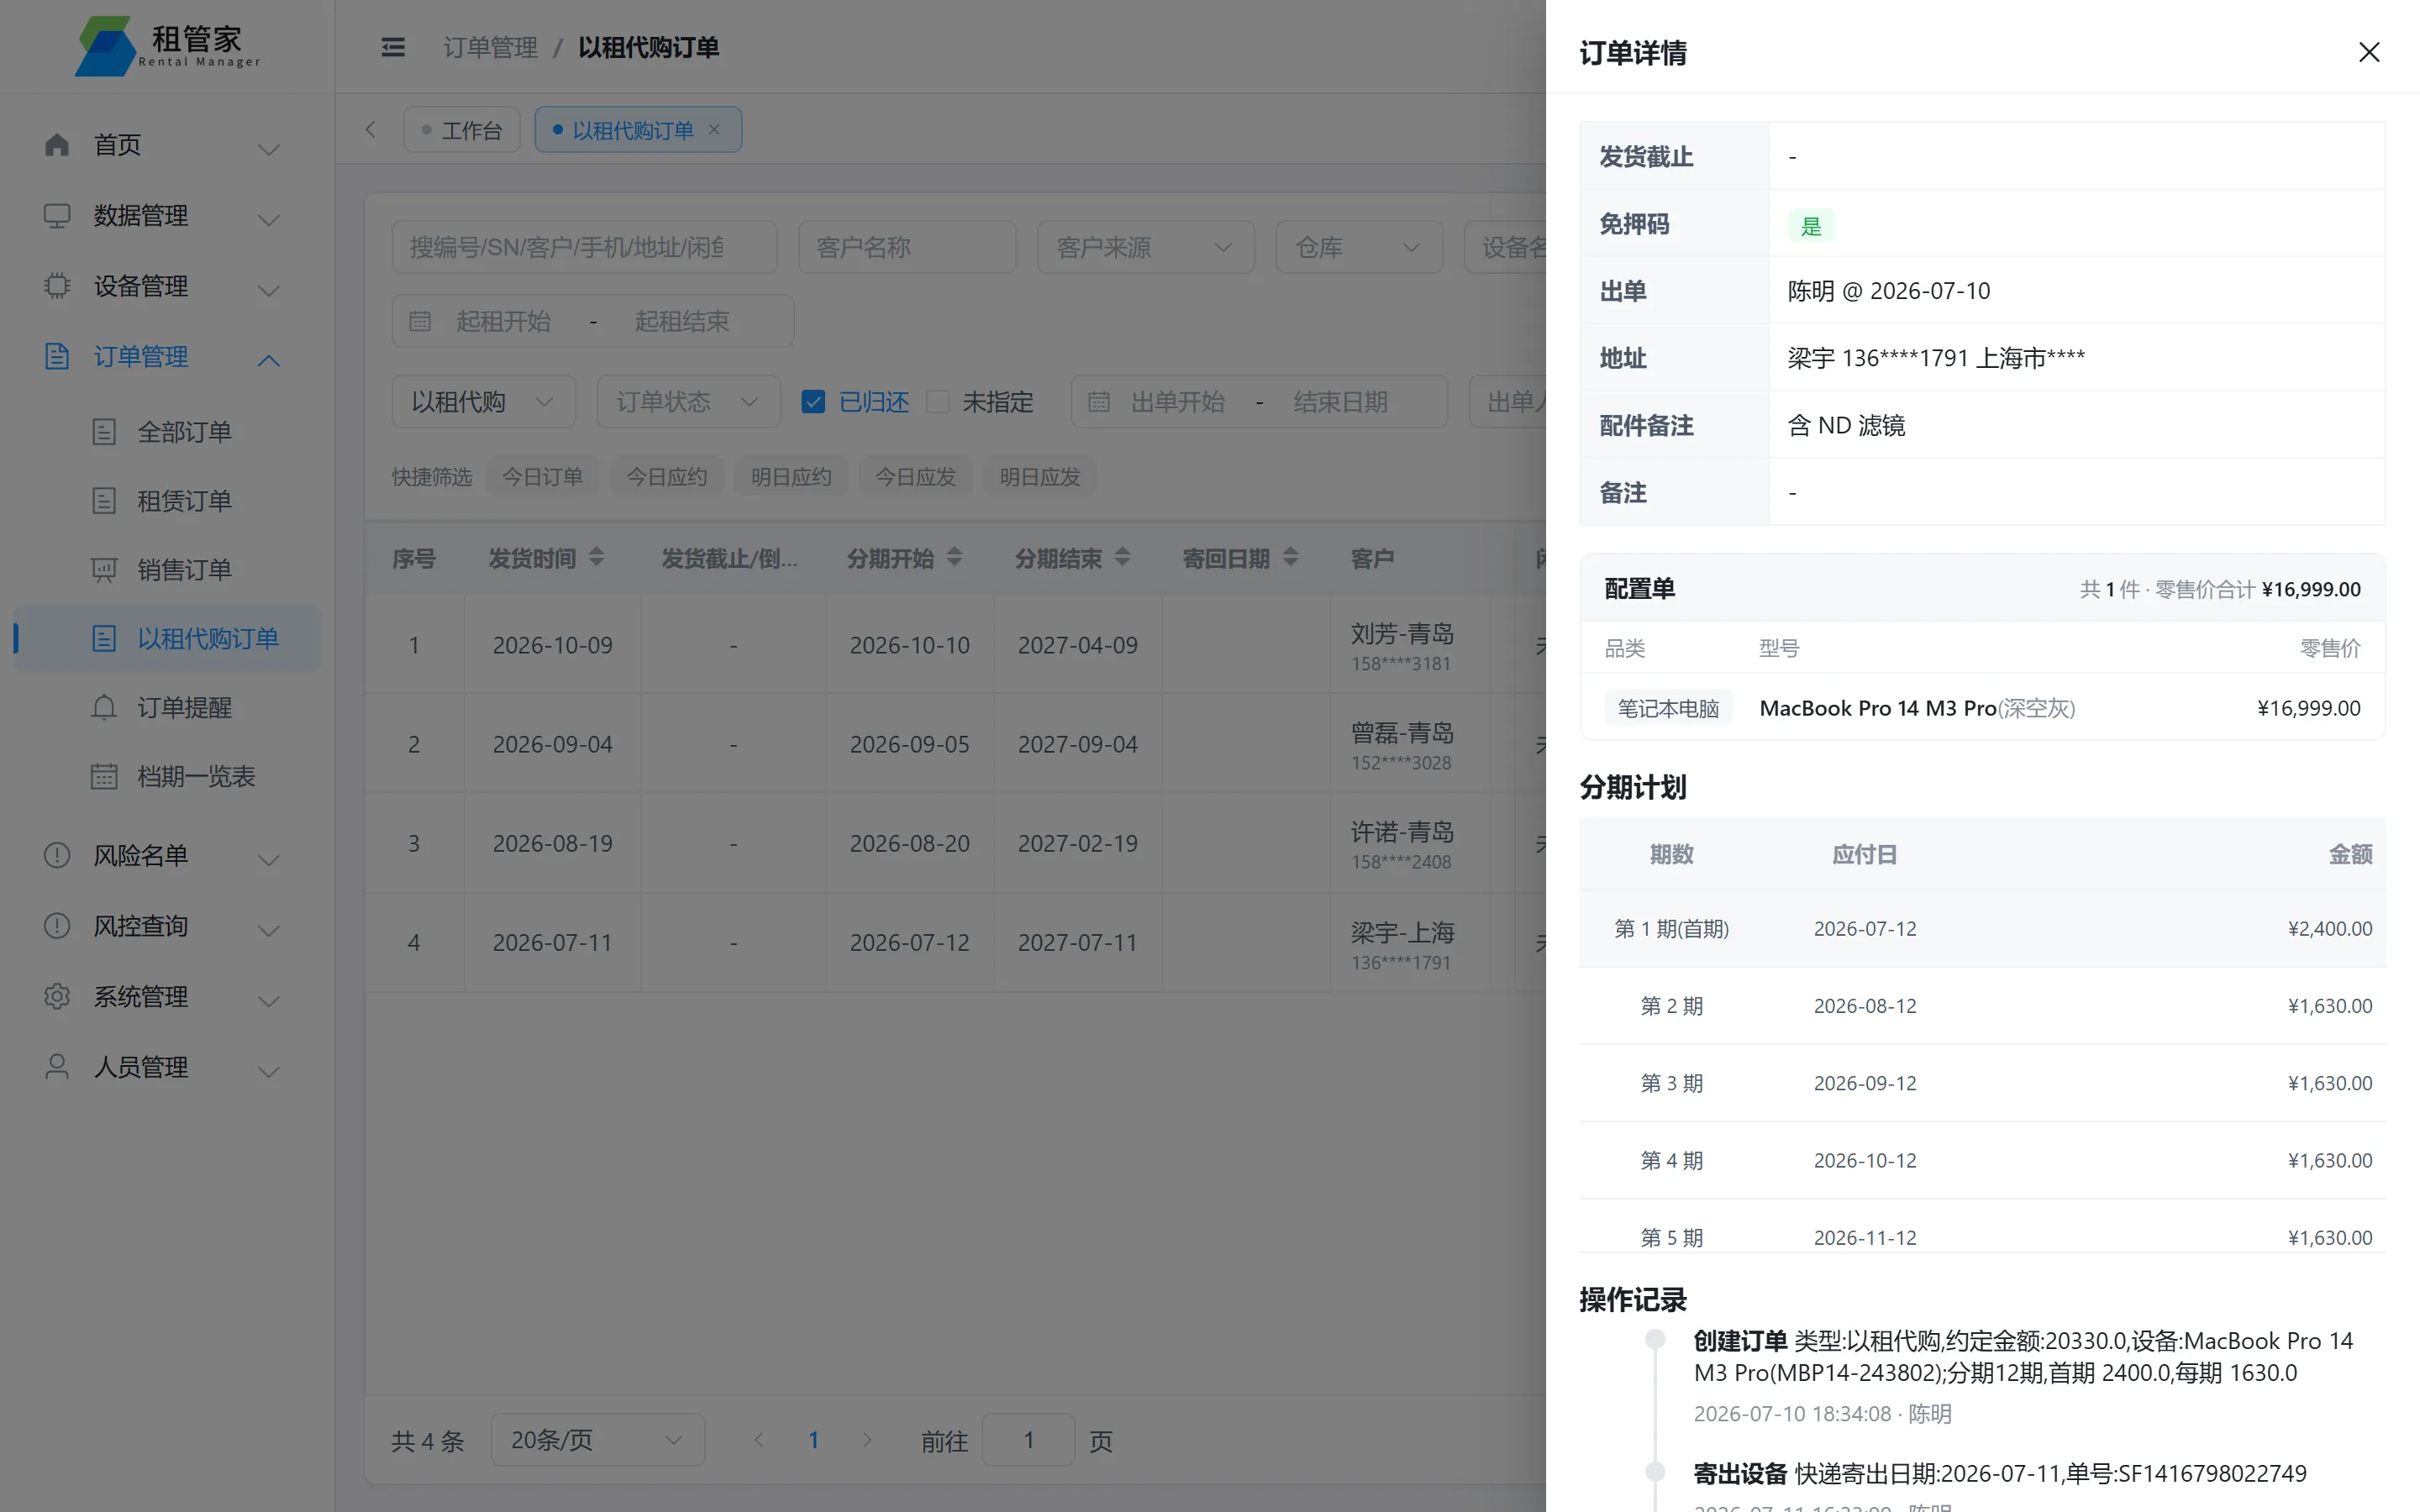Screen dimensions: 2420x1512
Task: Click the 前往 page number input
Action: [1028, 1440]
